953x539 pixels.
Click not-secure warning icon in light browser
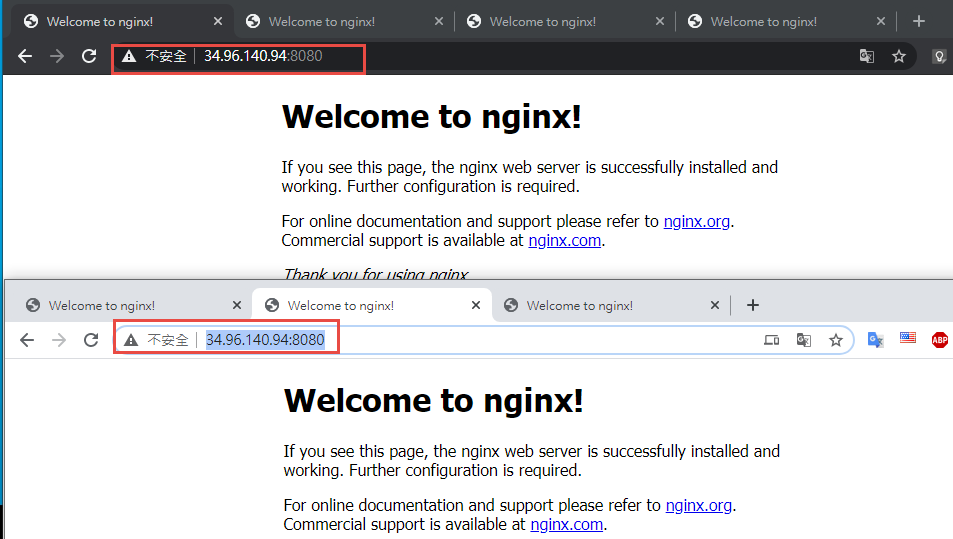point(131,340)
